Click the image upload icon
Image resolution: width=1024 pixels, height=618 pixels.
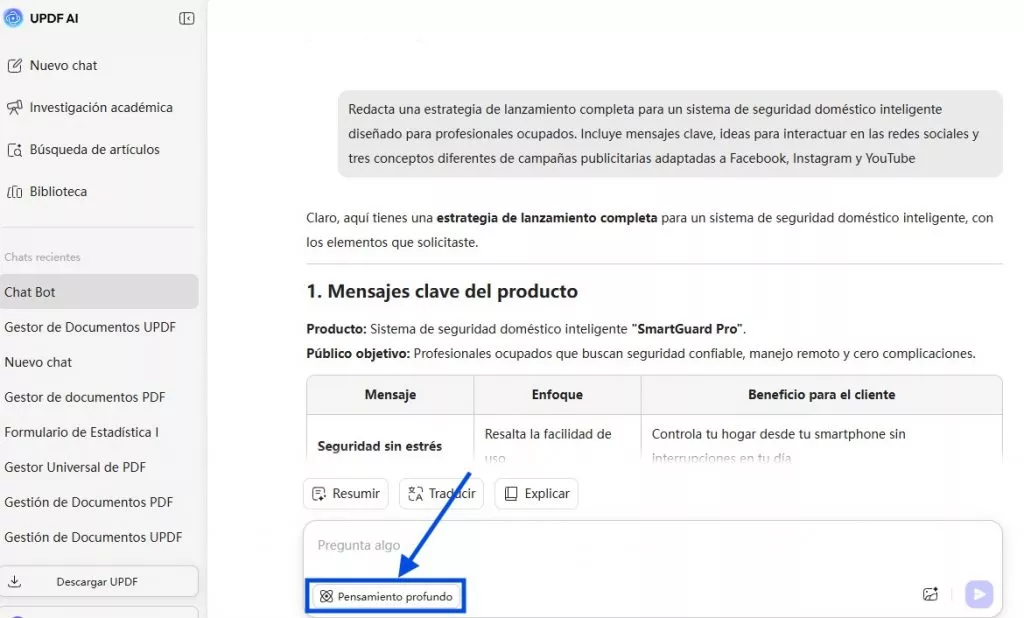pyautogui.click(x=931, y=594)
